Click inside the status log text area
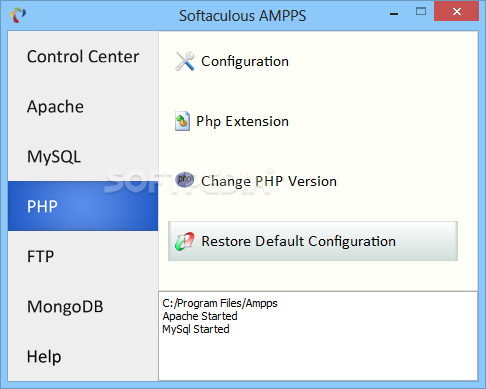Screen dimensions: 486x389 (318, 336)
